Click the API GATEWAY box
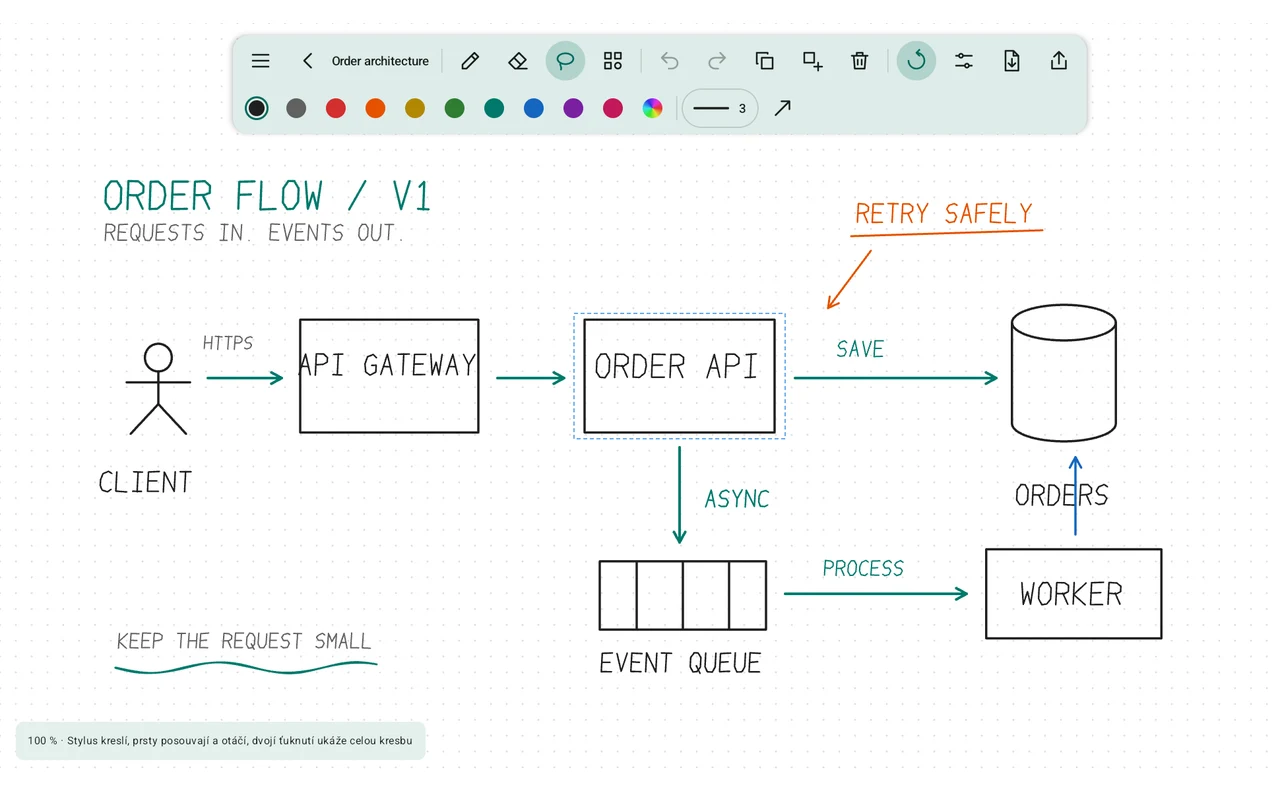The width and height of the screenshot is (1280, 800). tap(389, 375)
